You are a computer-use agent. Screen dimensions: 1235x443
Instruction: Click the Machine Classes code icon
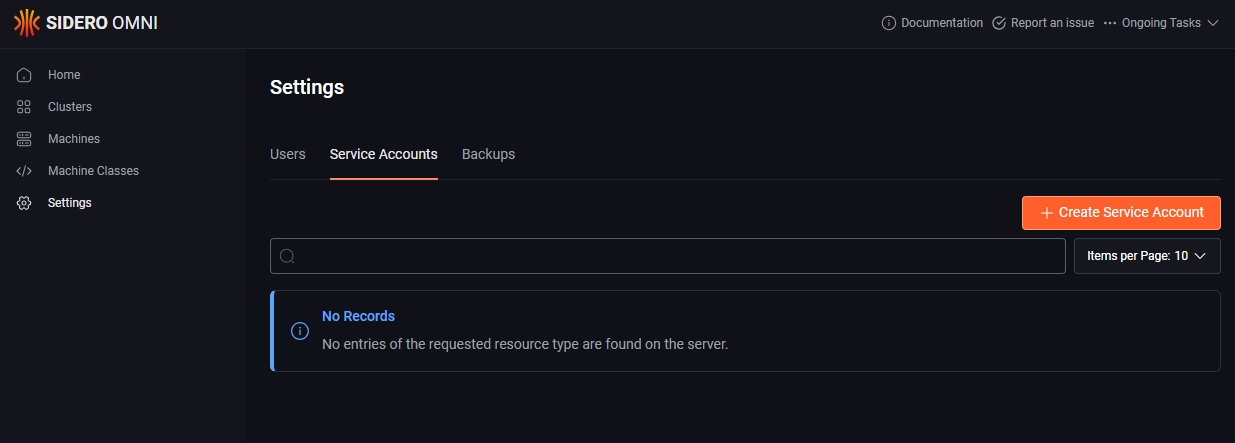tap(24, 171)
